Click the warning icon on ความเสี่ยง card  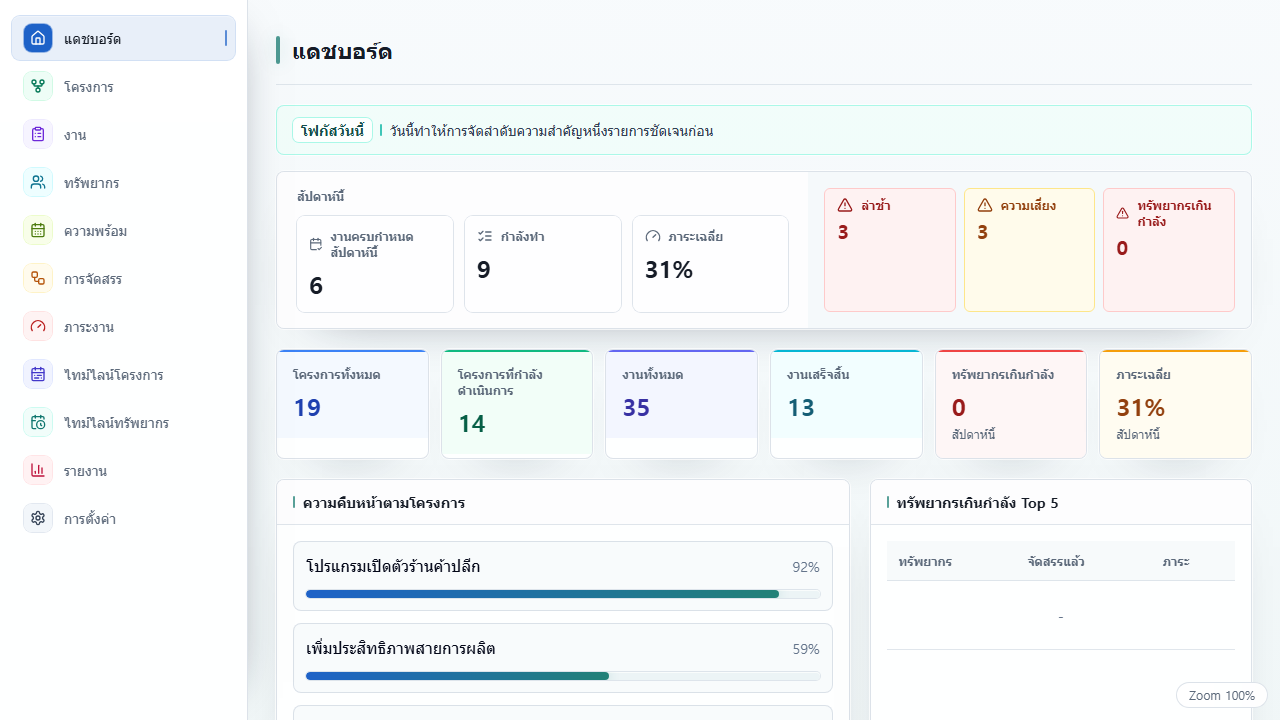pyautogui.click(x=985, y=205)
